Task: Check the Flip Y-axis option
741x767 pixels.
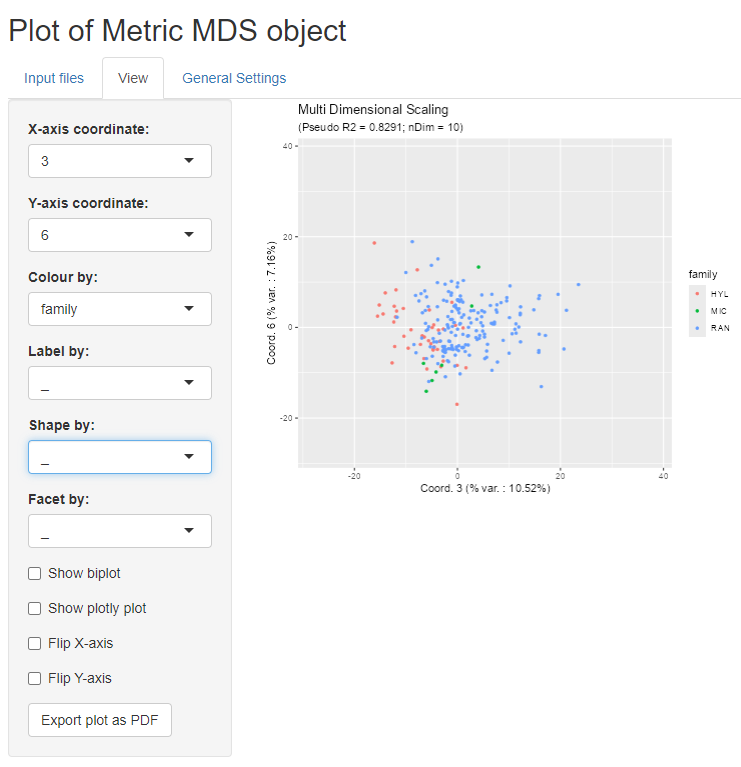Action: click(34, 678)
